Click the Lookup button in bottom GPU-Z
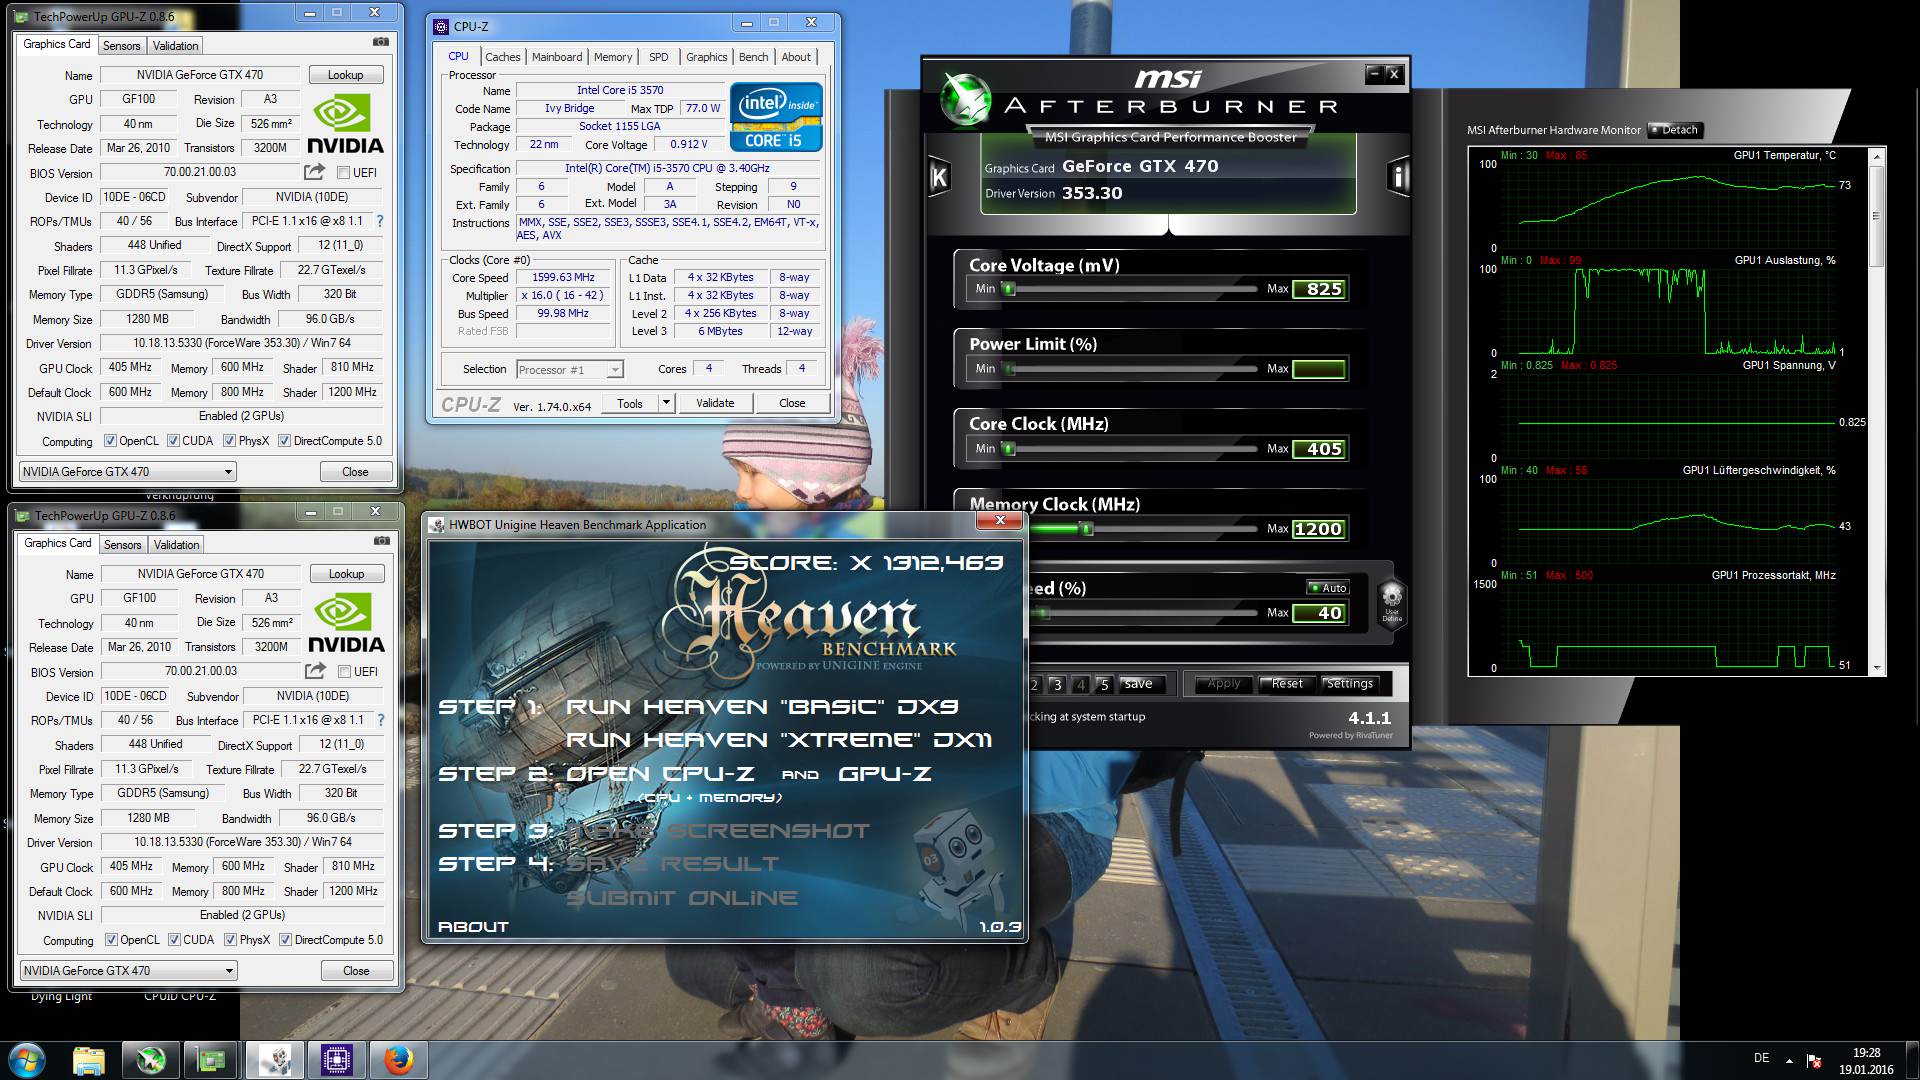 (x=346, y=574)
